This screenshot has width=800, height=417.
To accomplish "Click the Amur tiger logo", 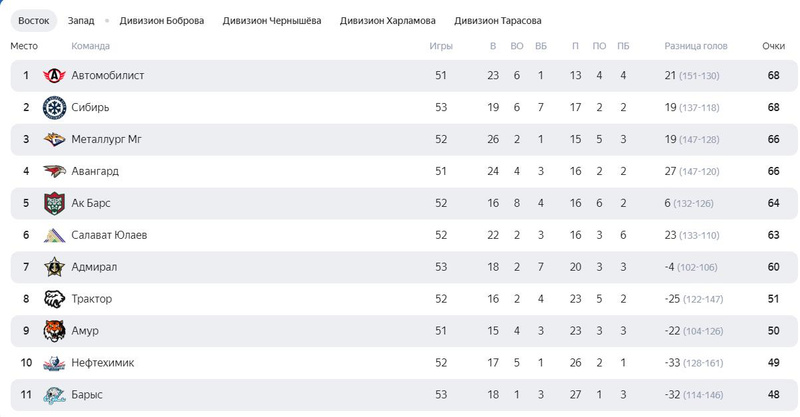I will point(54,331).
